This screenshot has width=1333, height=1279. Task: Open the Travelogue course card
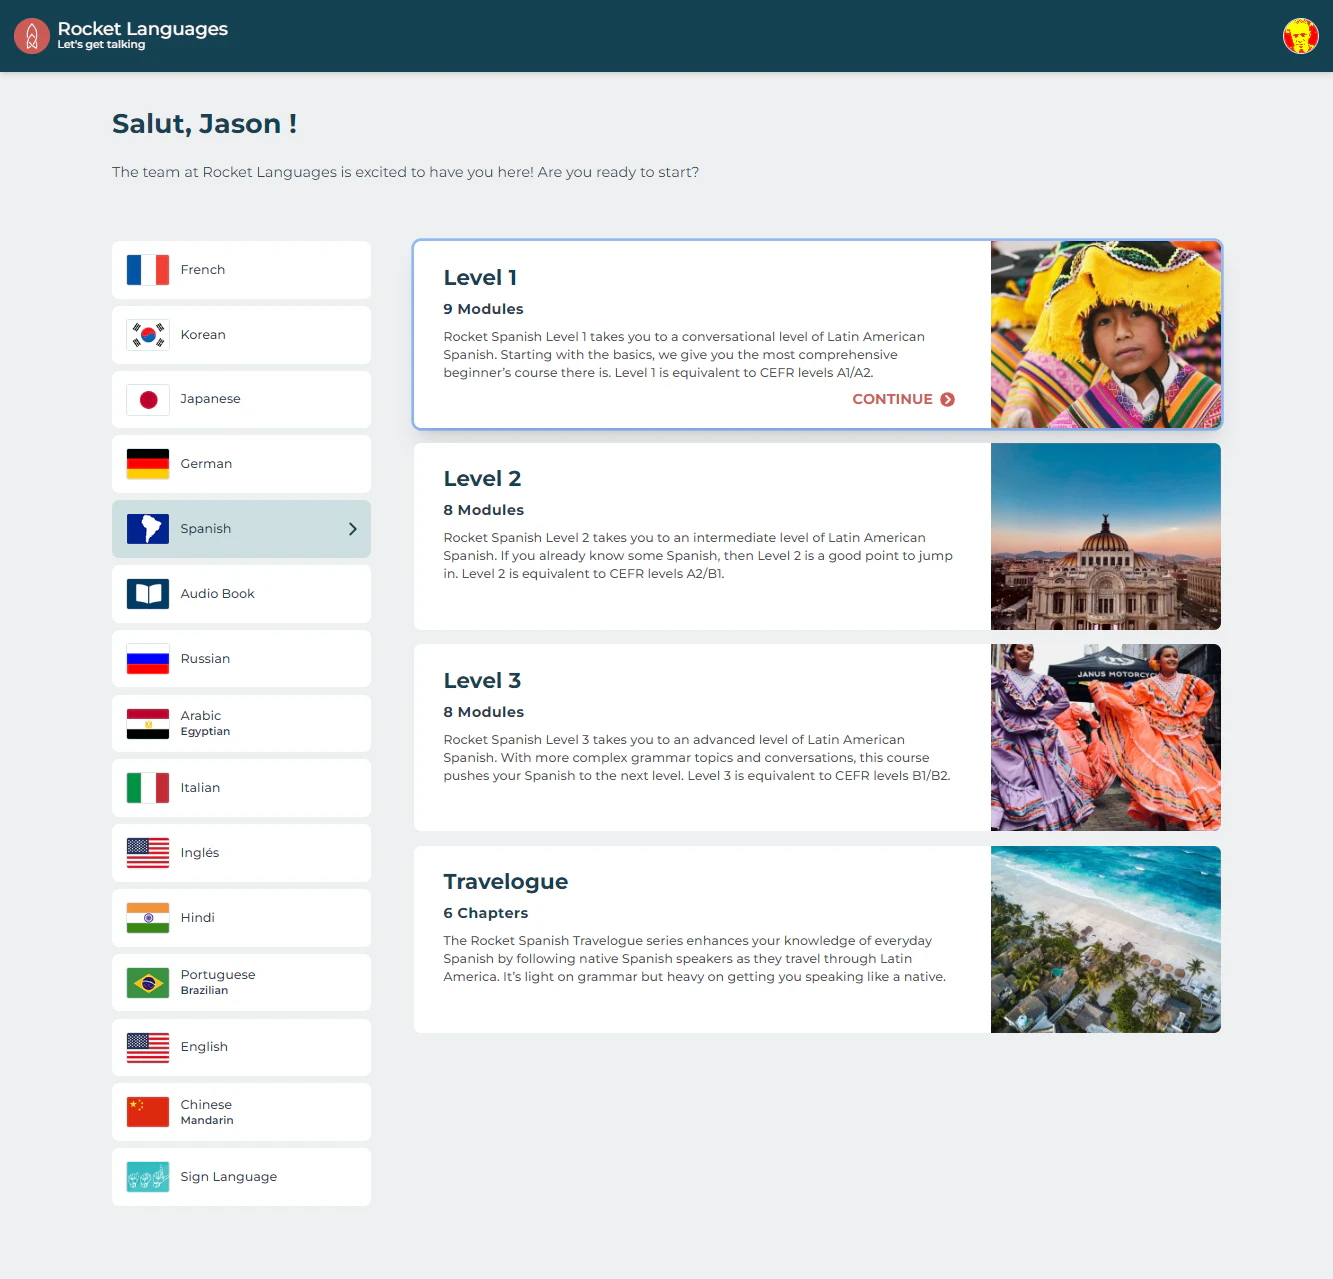click(x=700, y=939)
